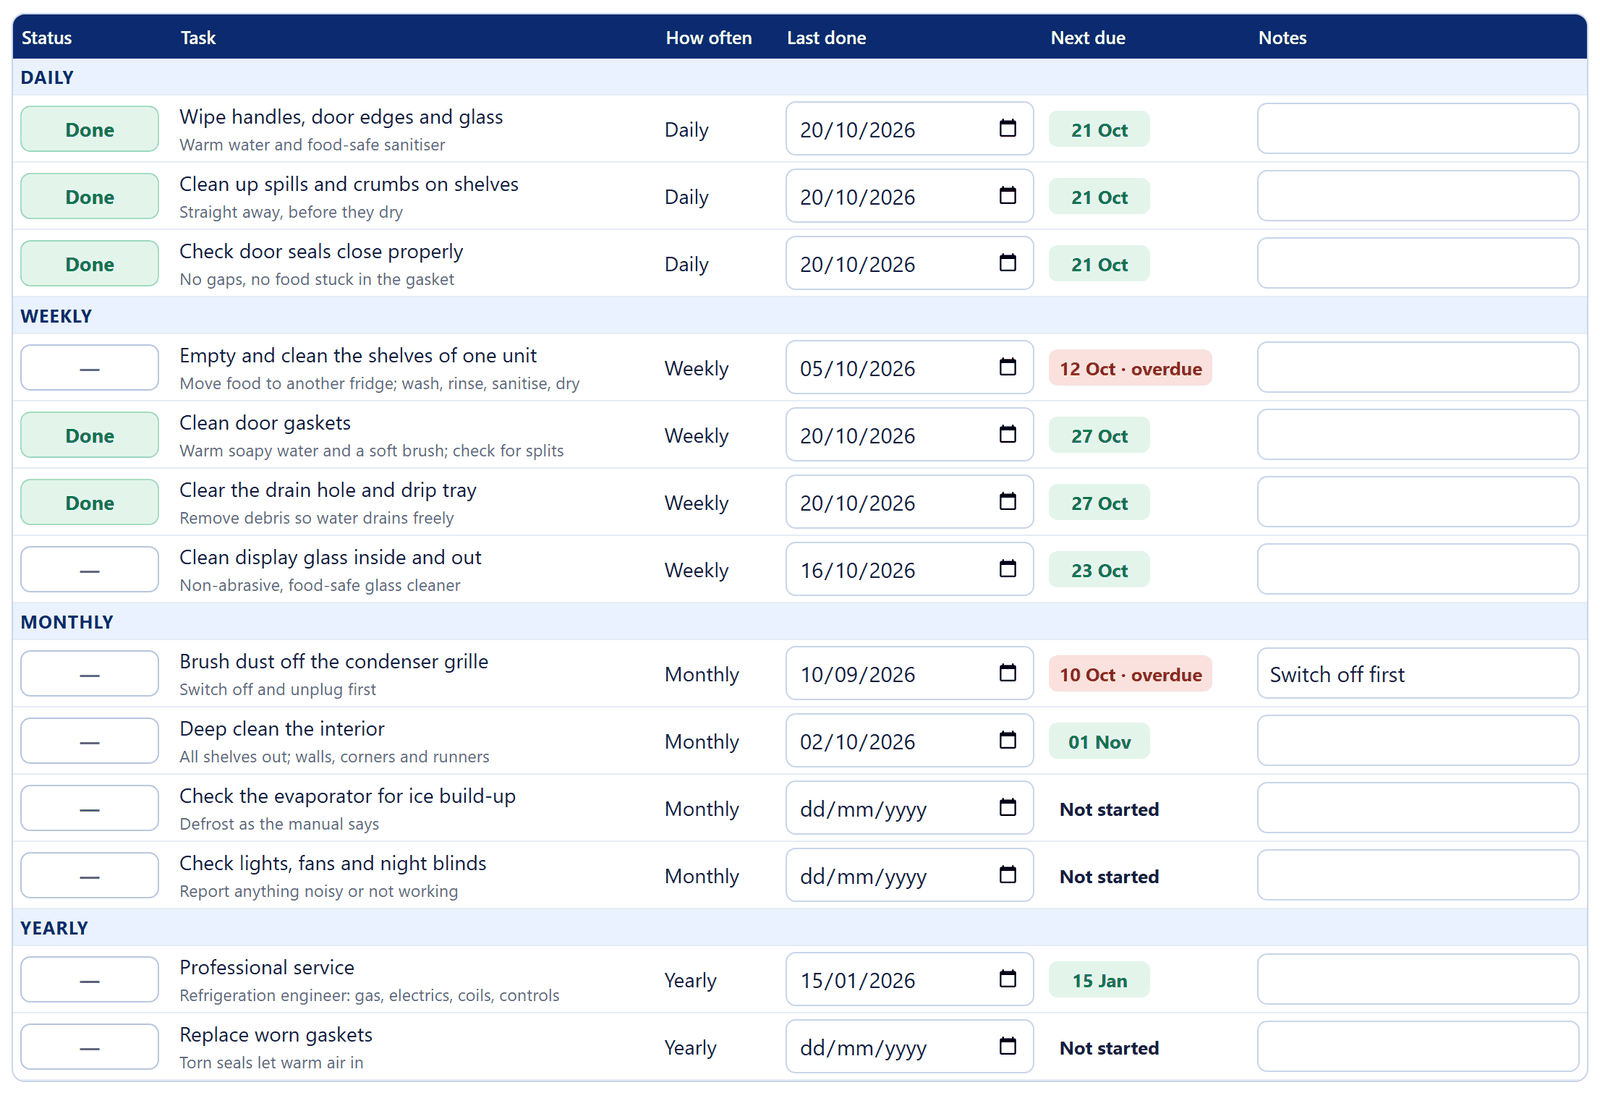The image size is (1600, 1098).
Task: Toggle Done status for Clear the drain hole
Action: click(x=89, y=502)
